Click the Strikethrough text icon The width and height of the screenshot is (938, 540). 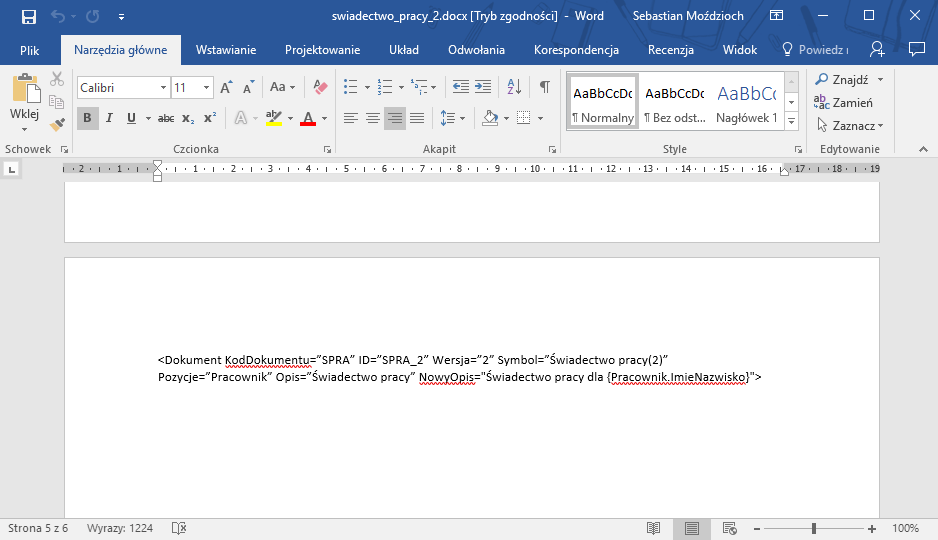(x=166, y=118)
